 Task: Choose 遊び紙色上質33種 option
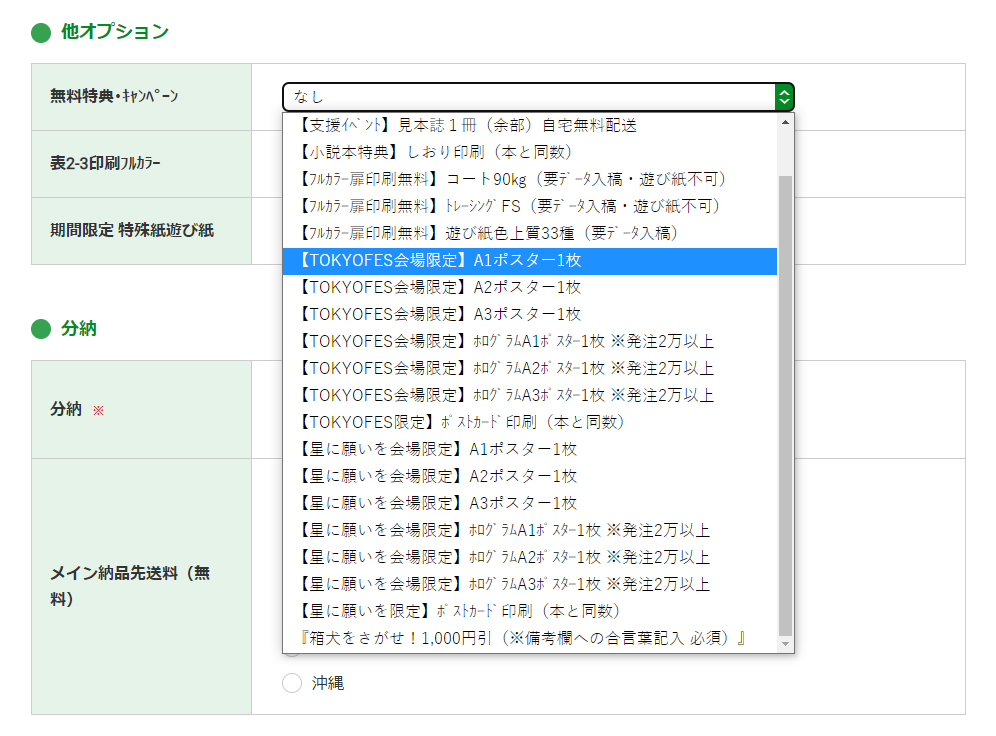530,234
